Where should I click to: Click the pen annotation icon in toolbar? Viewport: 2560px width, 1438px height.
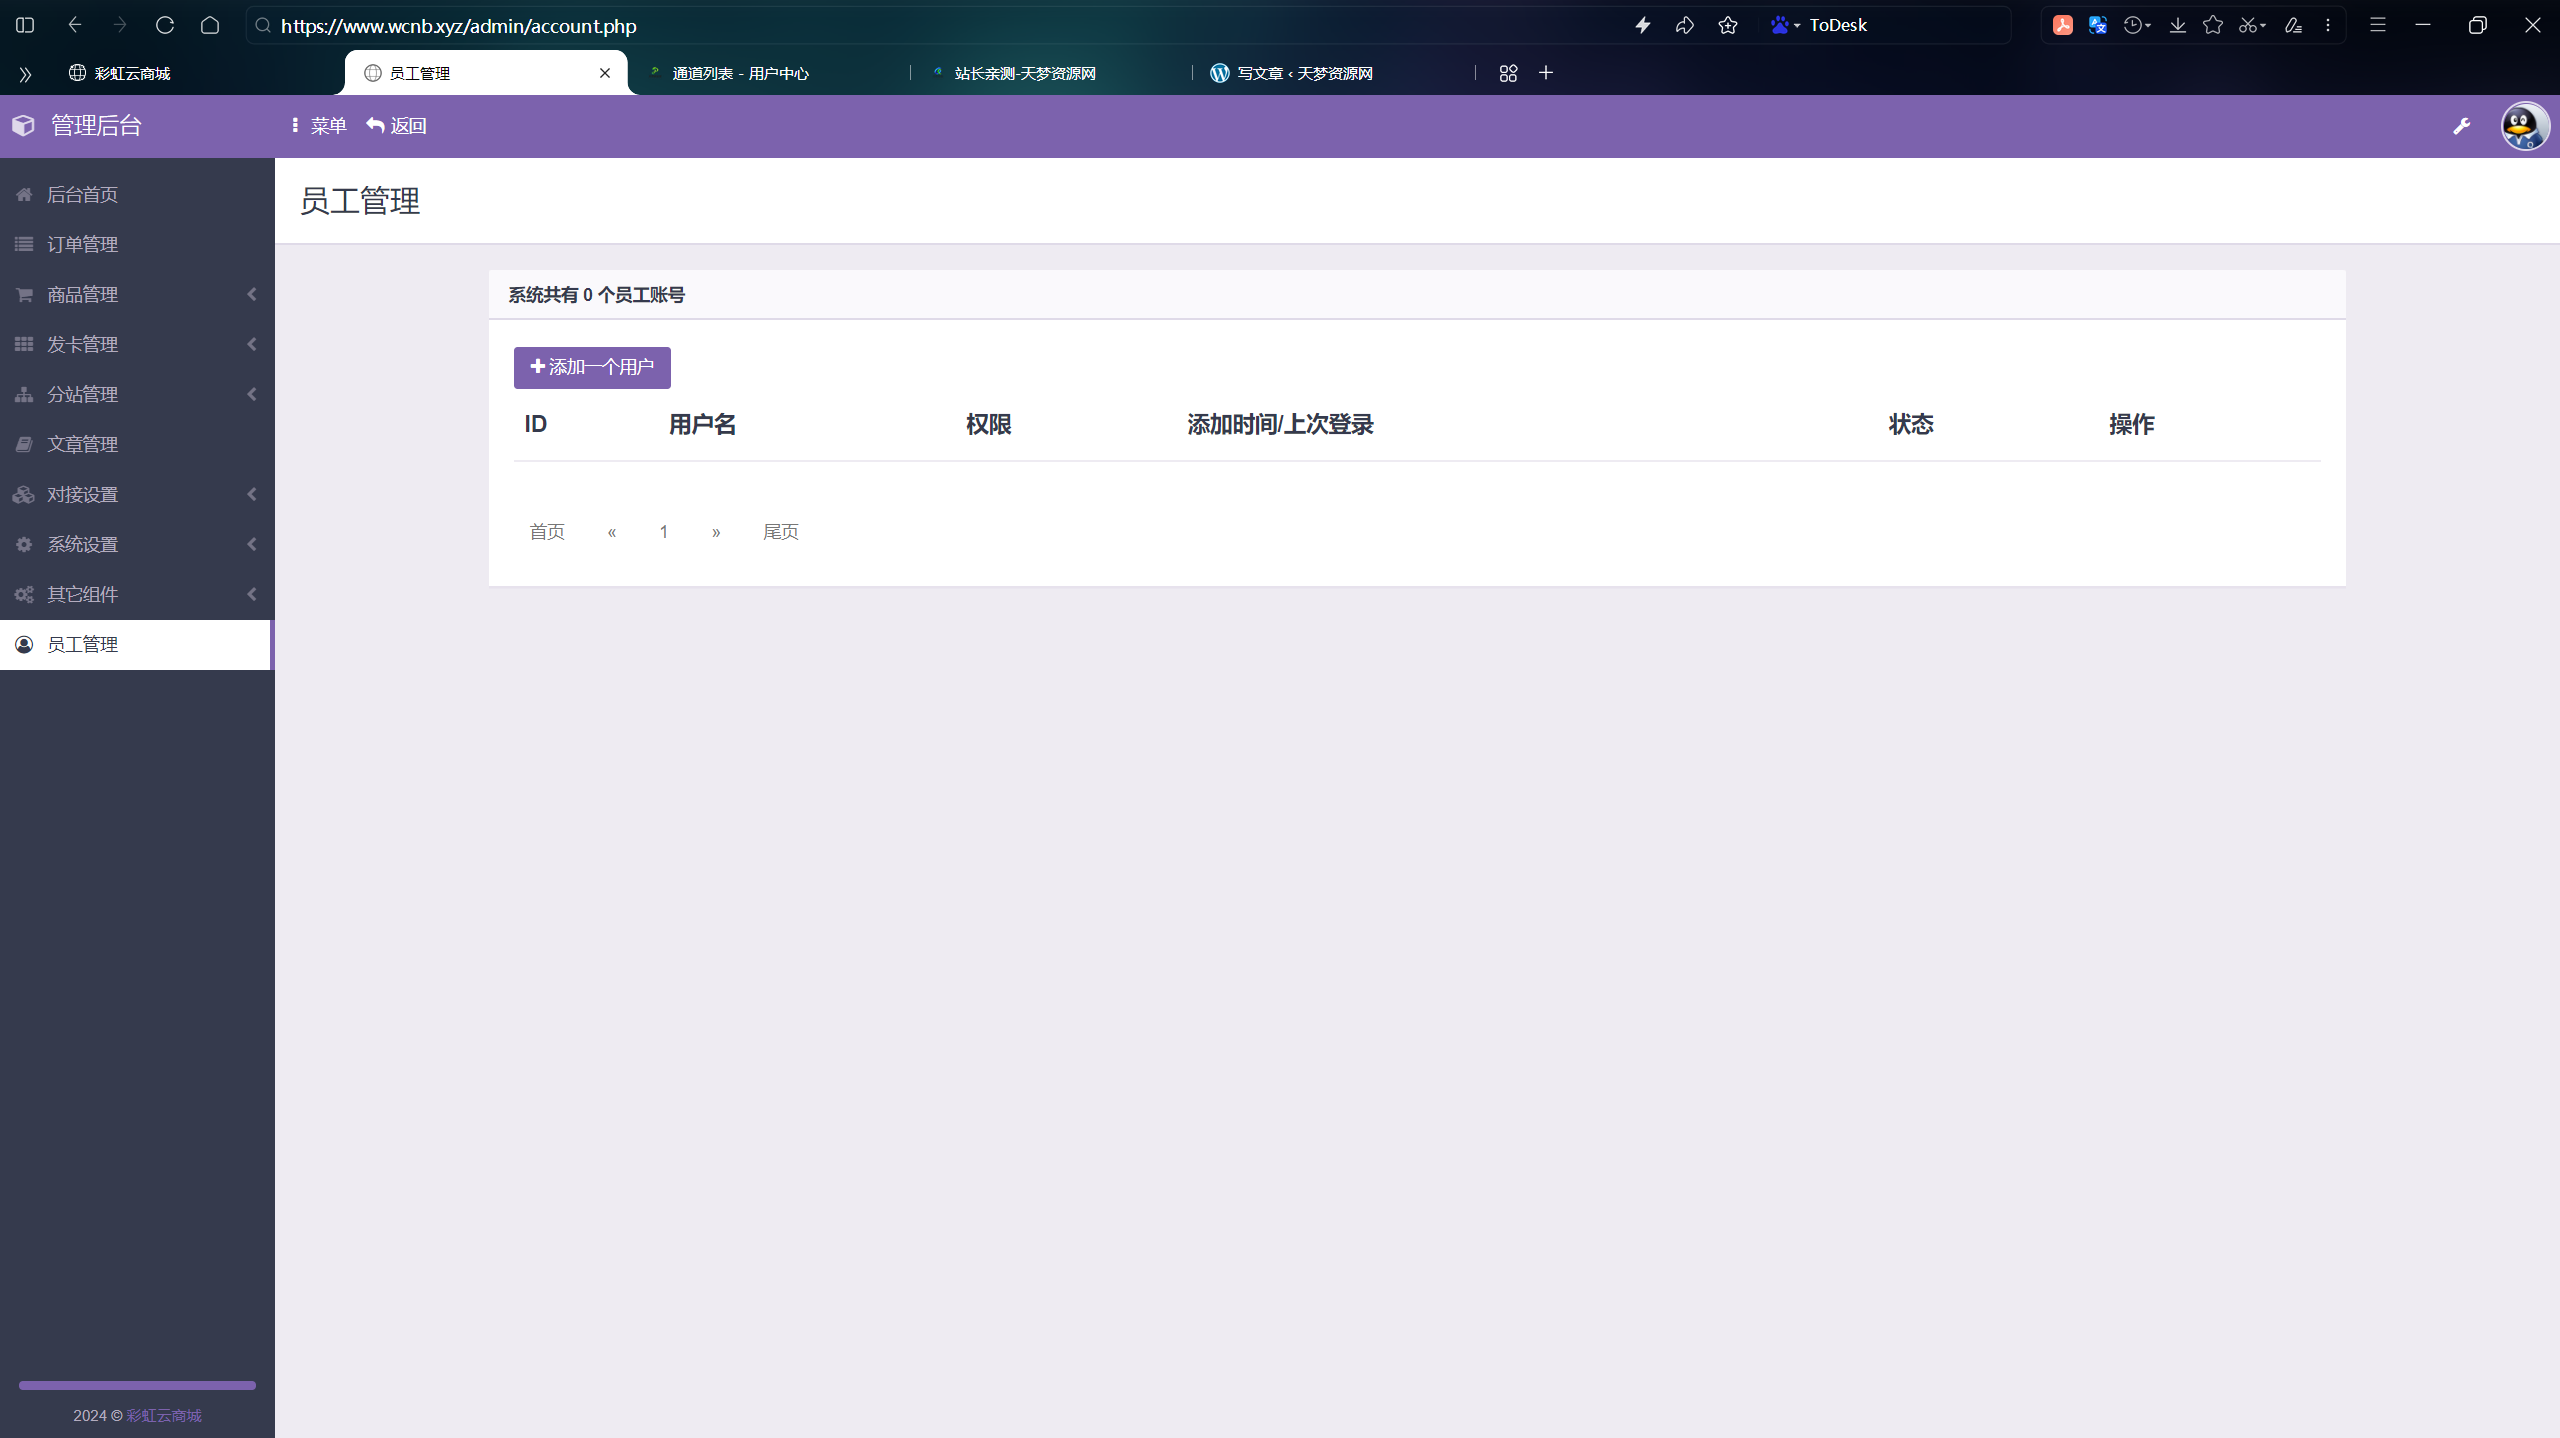click(x=2293, y=25)
